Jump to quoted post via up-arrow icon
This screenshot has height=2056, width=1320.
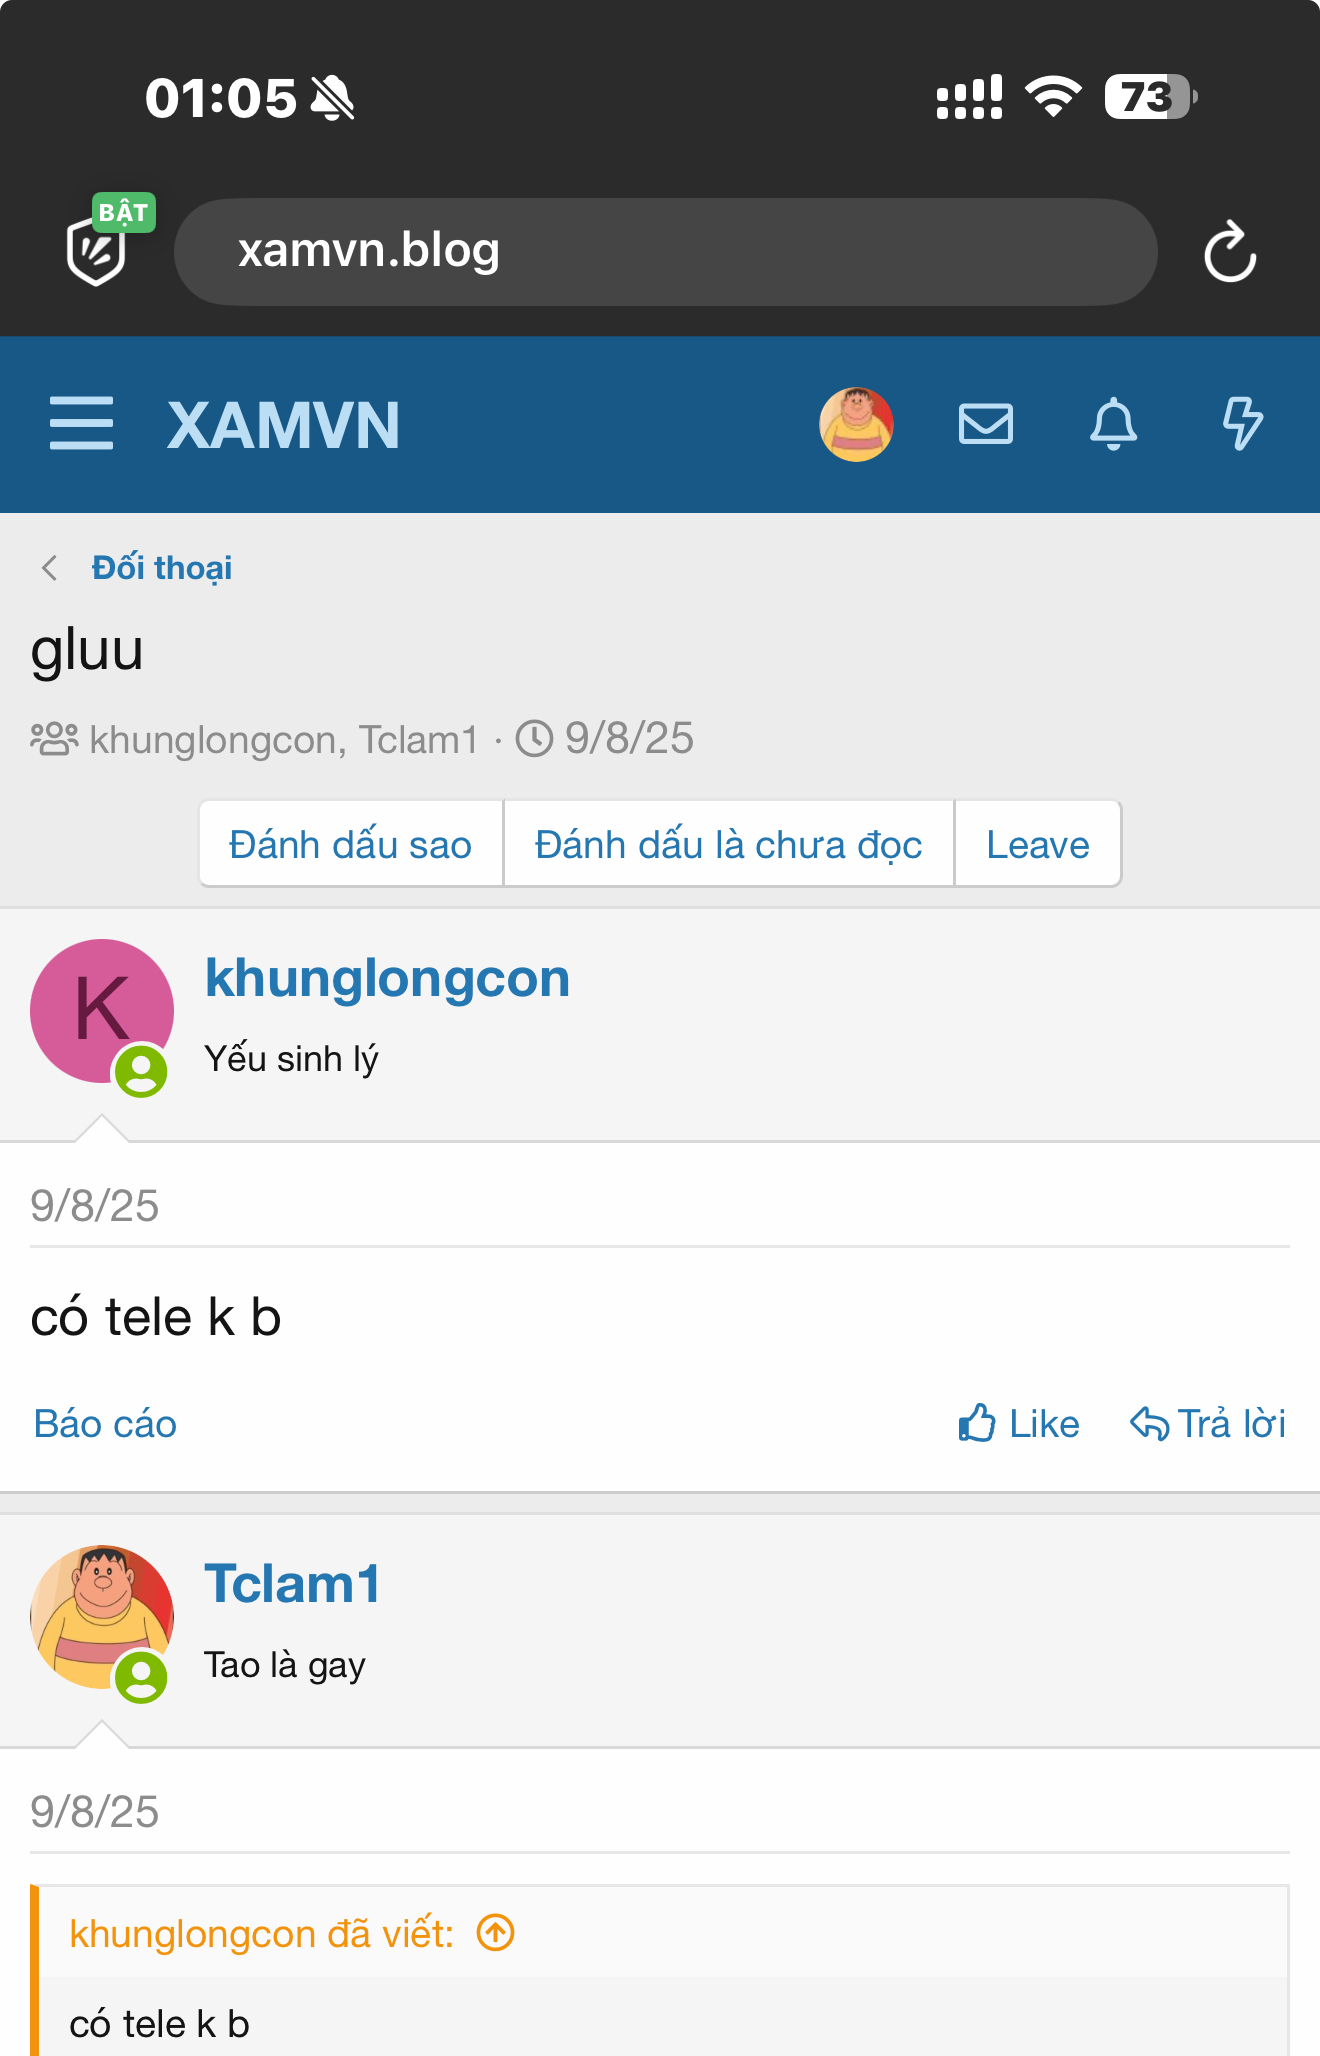[x=496, y=1933]
